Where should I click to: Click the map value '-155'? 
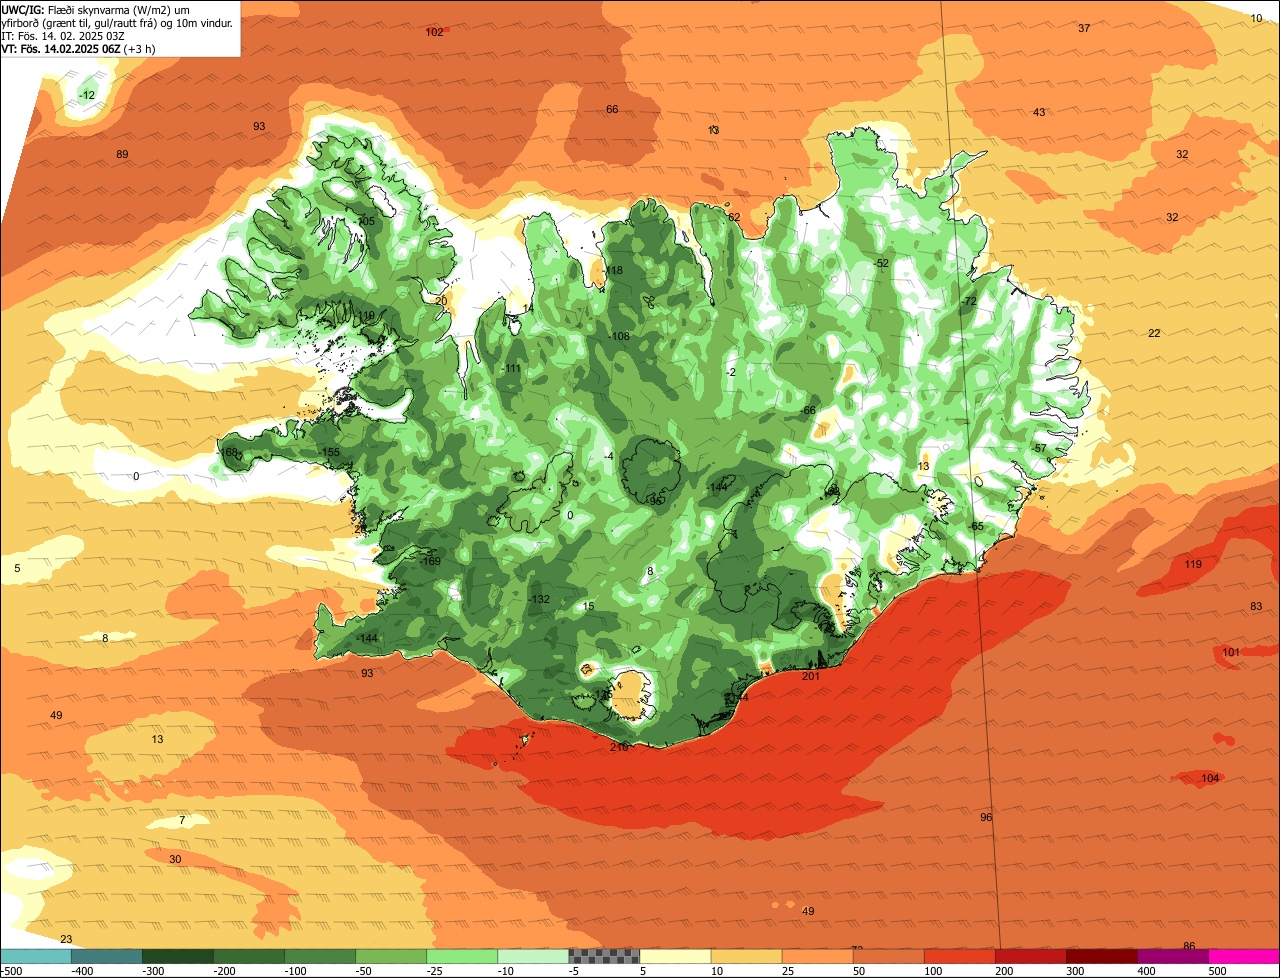tap(330, 453)
